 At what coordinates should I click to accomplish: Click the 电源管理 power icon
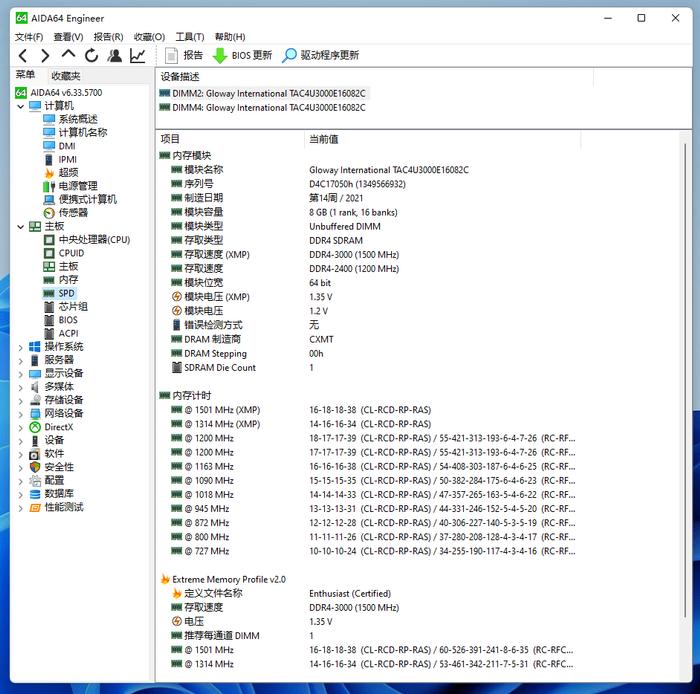[x=49, y=186]
